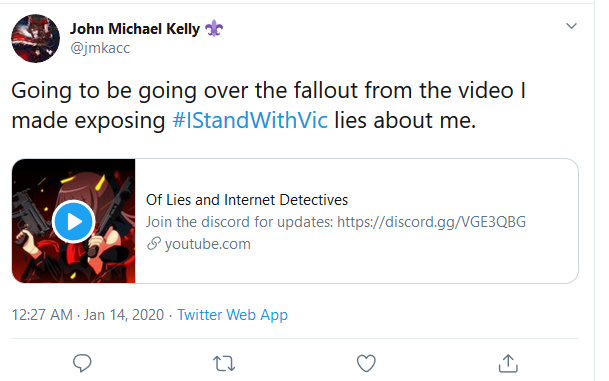The height and width of the screenshot is (381, 609).
Task: Click the tweet text about the fallout
Action: (x=268, y=105)
